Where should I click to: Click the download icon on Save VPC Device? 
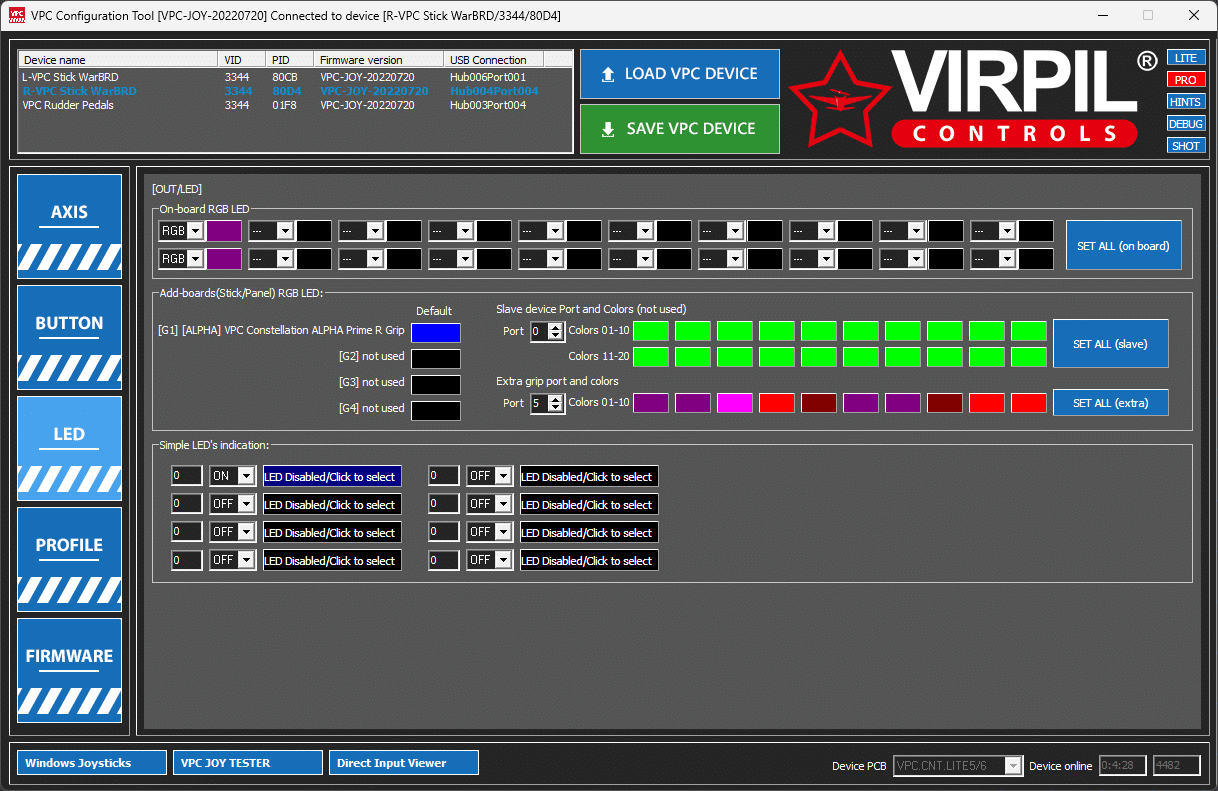[x=607, y=129]
